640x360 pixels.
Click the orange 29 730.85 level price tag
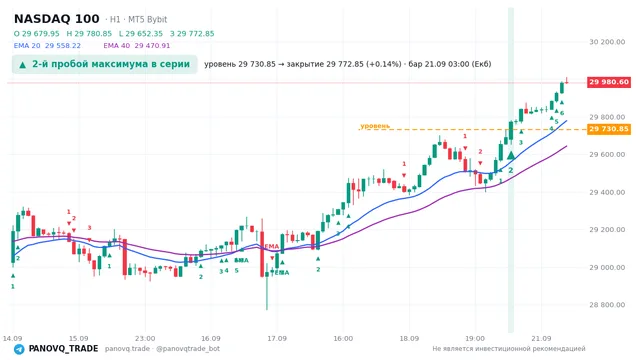[609, 129]
